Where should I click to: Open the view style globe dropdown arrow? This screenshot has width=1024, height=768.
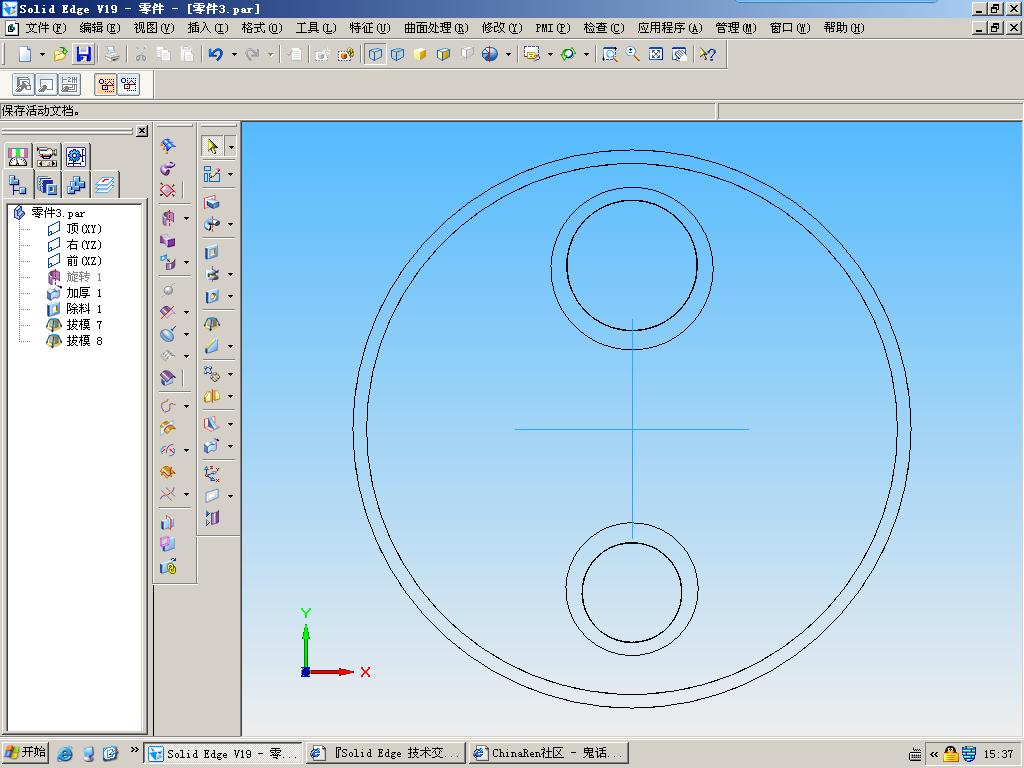coord(508,55)
